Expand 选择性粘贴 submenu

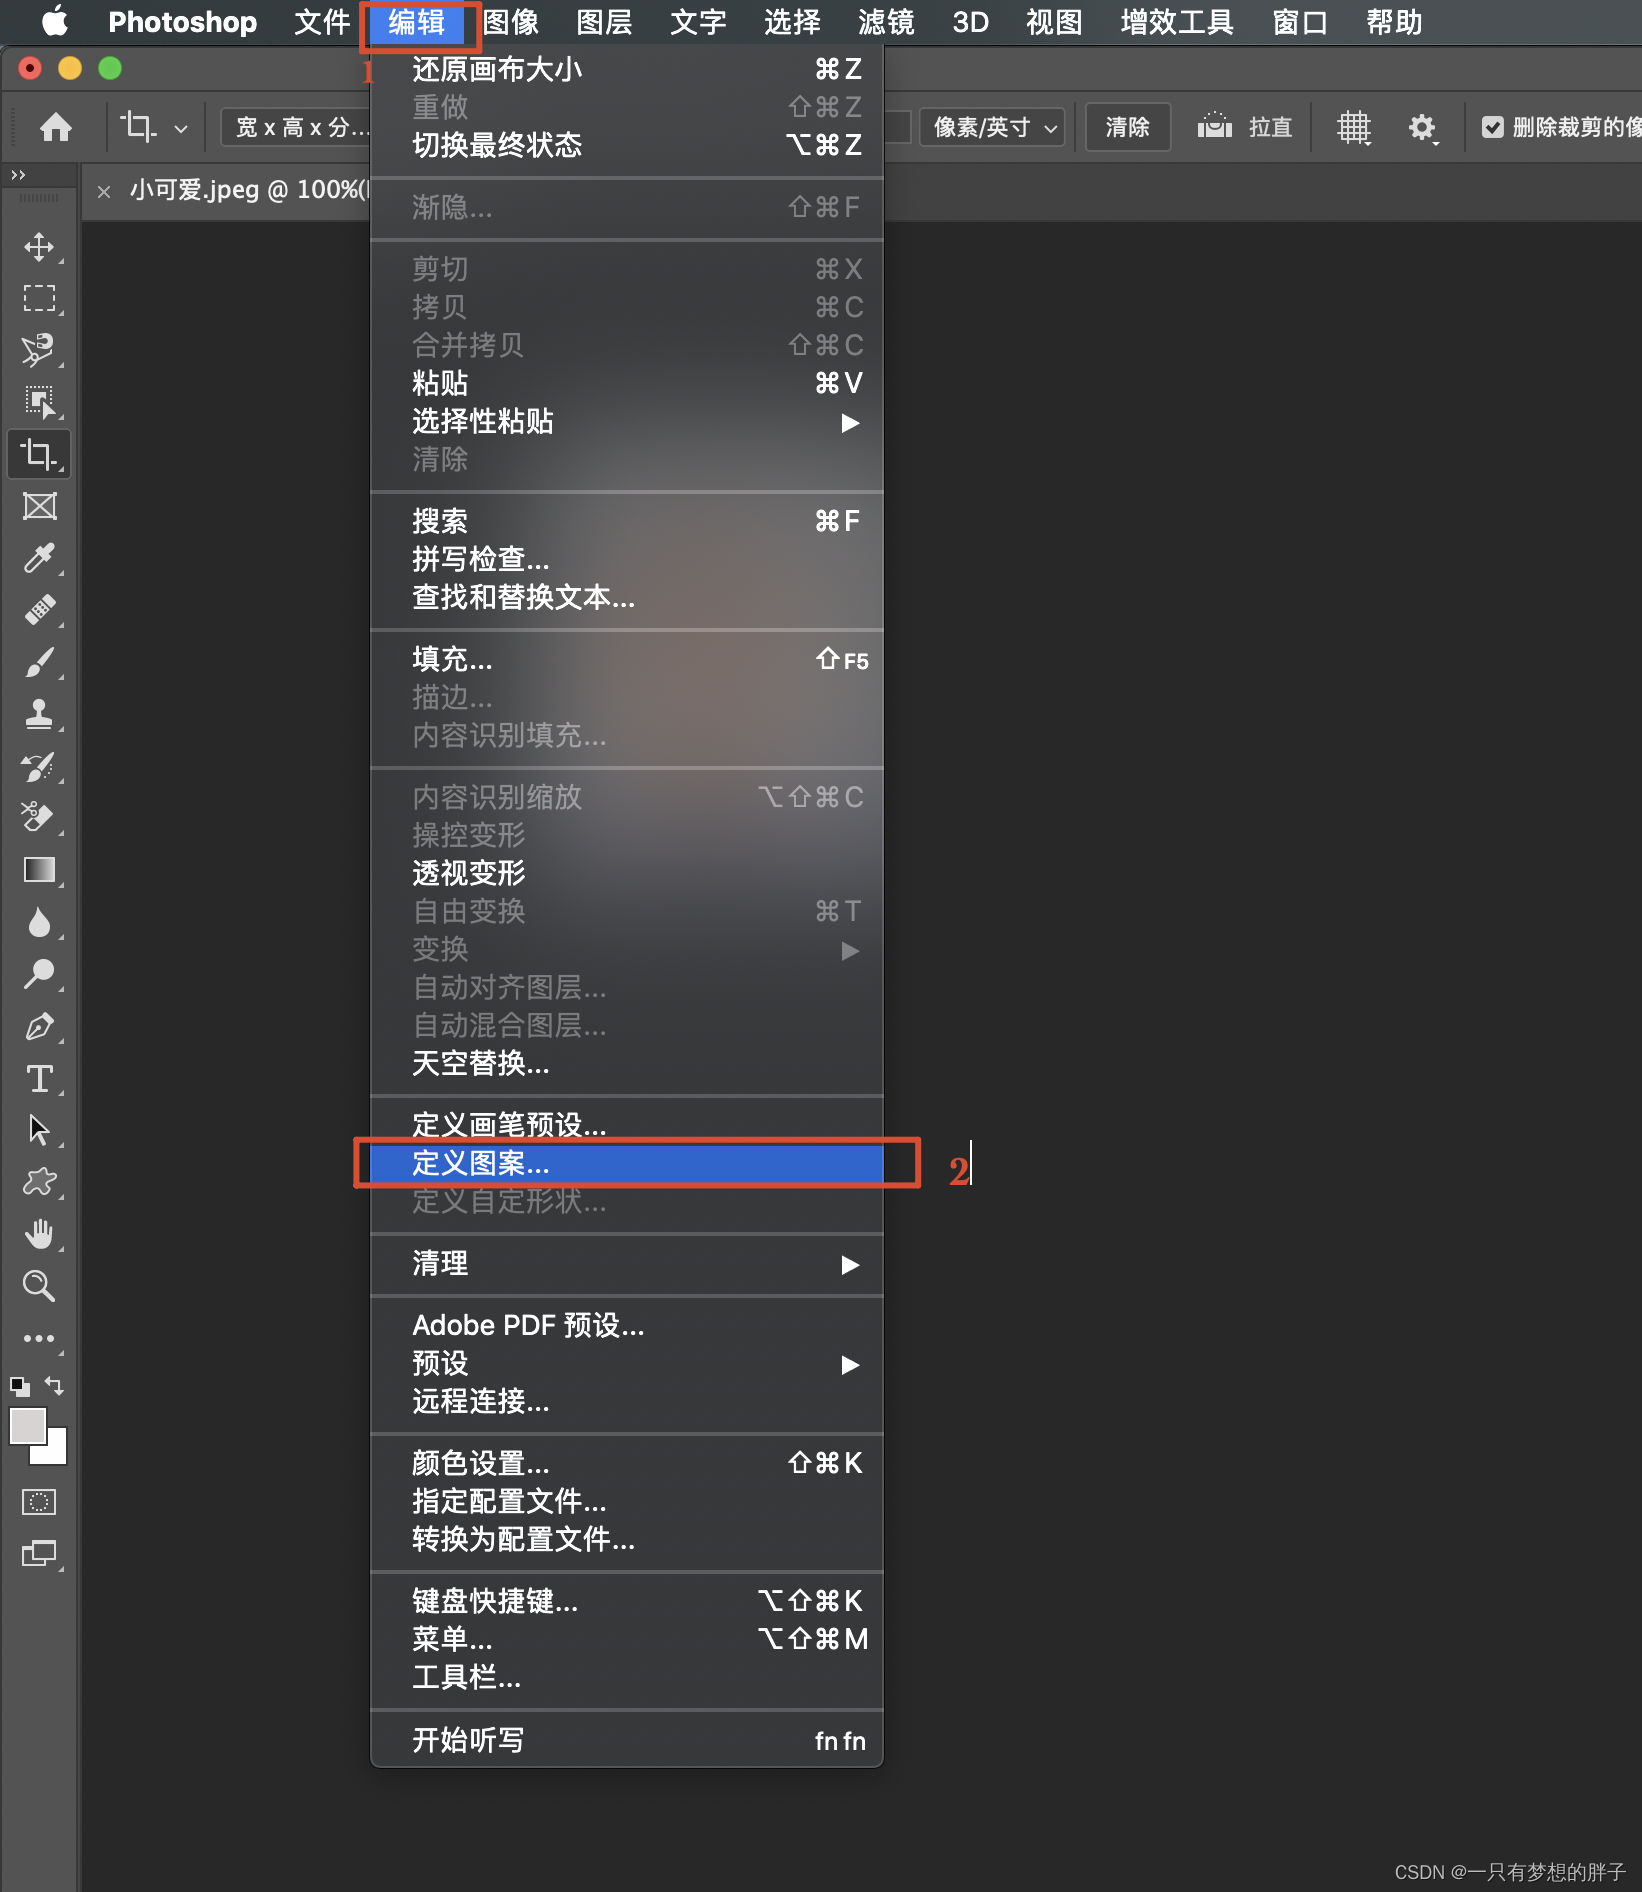pos(627,422)
